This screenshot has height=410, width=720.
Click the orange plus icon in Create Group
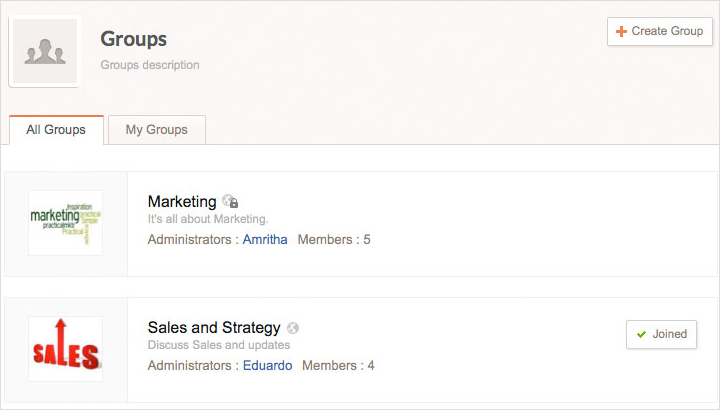click(x=621, y=31)
